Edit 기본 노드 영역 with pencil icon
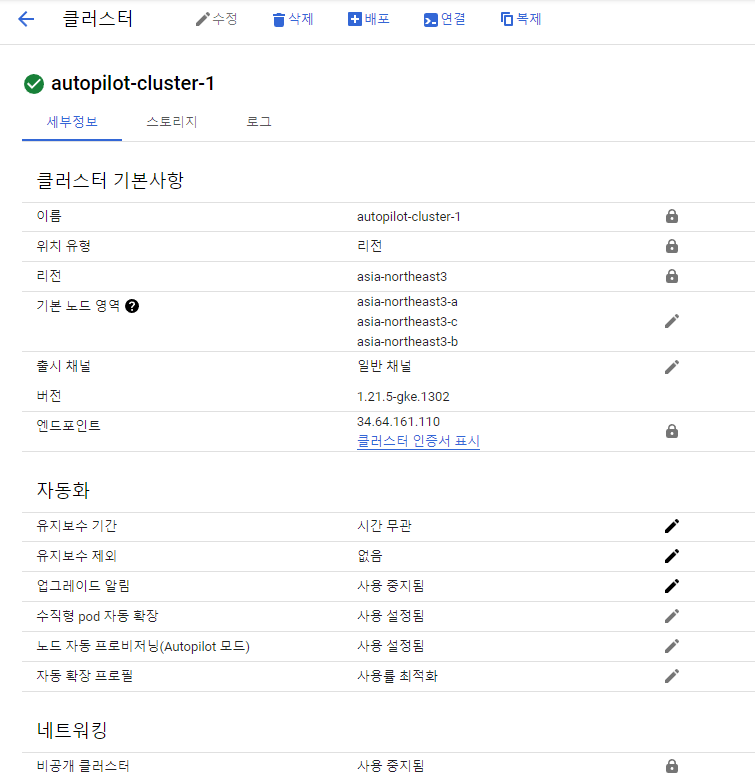 coord(672,321)
